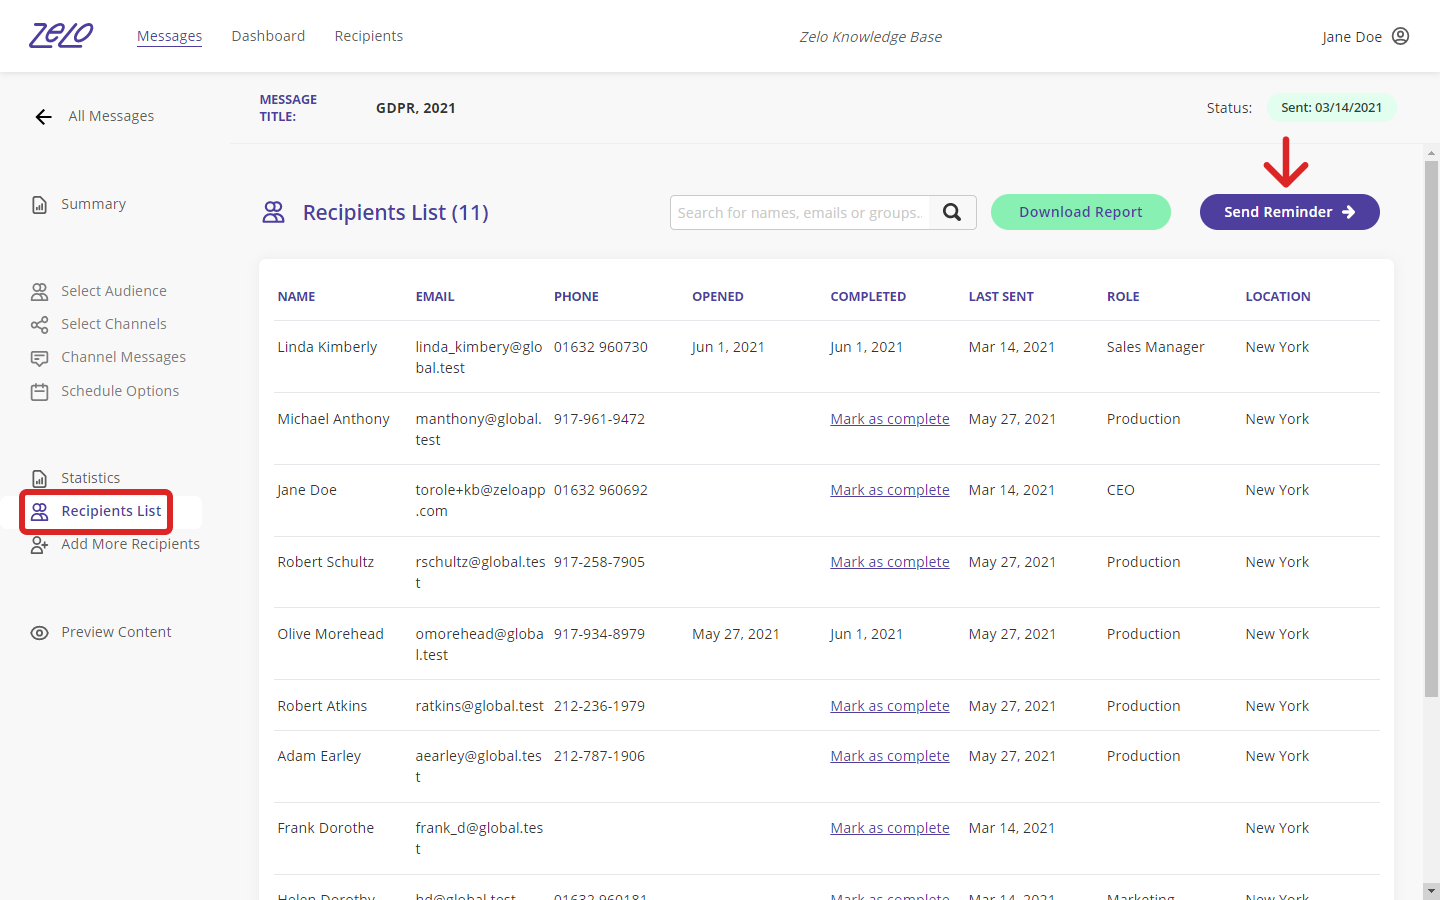This screenshot has width=1440, height=900.
Task: Click the search magnifier icon
Action: click(952, 212)
